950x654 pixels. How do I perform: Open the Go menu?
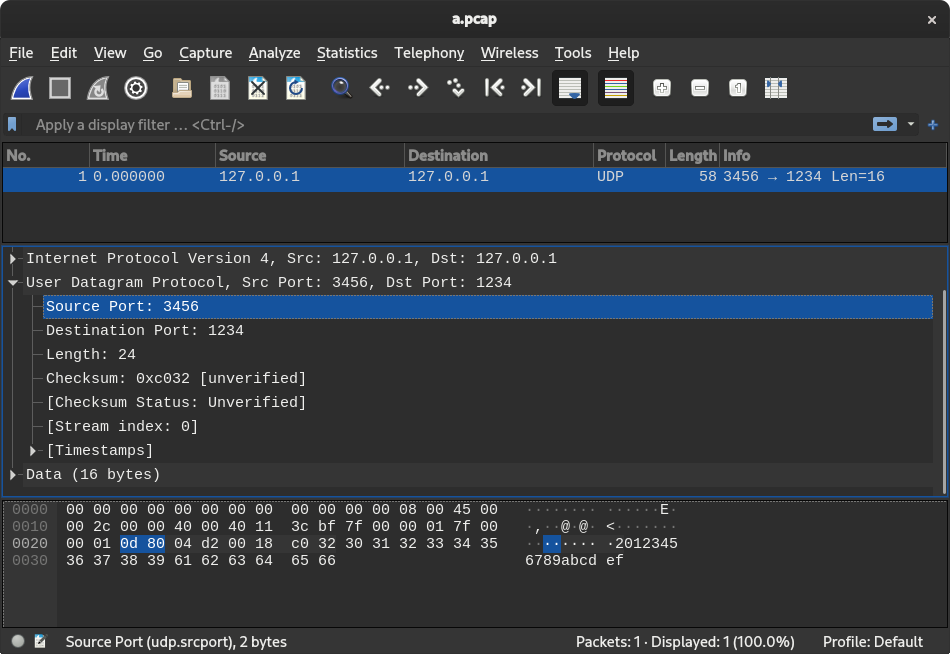(x=153, y=53)
